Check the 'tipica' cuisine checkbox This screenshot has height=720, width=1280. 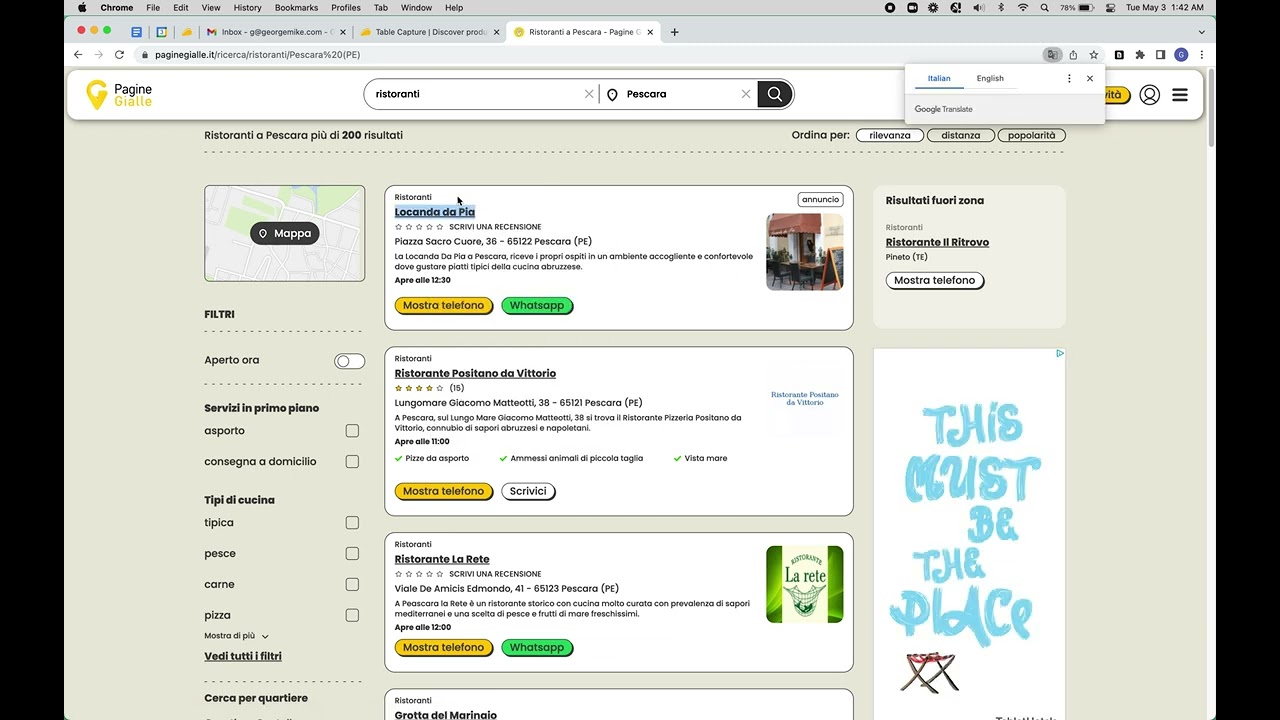click(352, 523)
